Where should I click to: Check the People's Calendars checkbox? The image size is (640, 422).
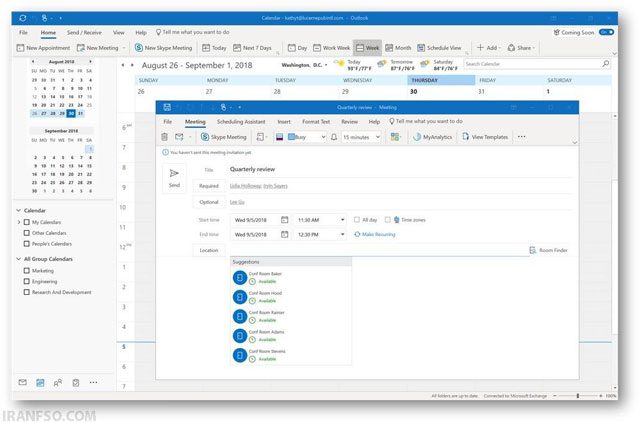27,244
